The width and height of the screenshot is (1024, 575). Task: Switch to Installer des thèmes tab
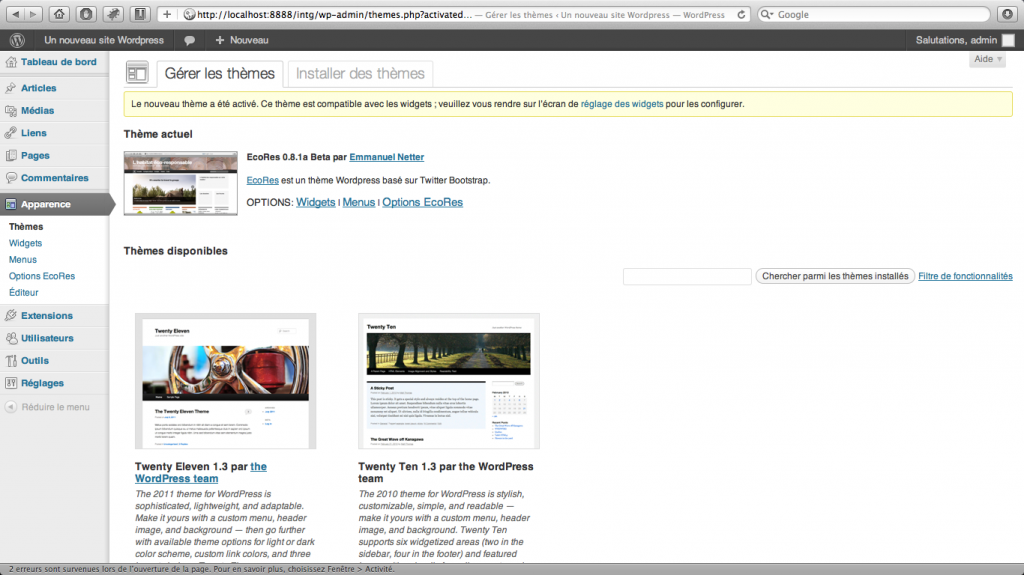[x=360, y=74]
